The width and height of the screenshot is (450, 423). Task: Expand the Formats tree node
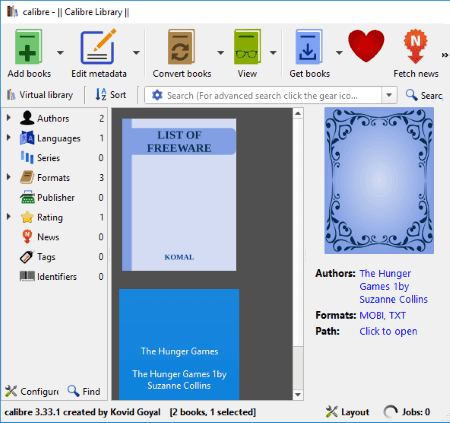pyautogui.click(x=9, y=177)
